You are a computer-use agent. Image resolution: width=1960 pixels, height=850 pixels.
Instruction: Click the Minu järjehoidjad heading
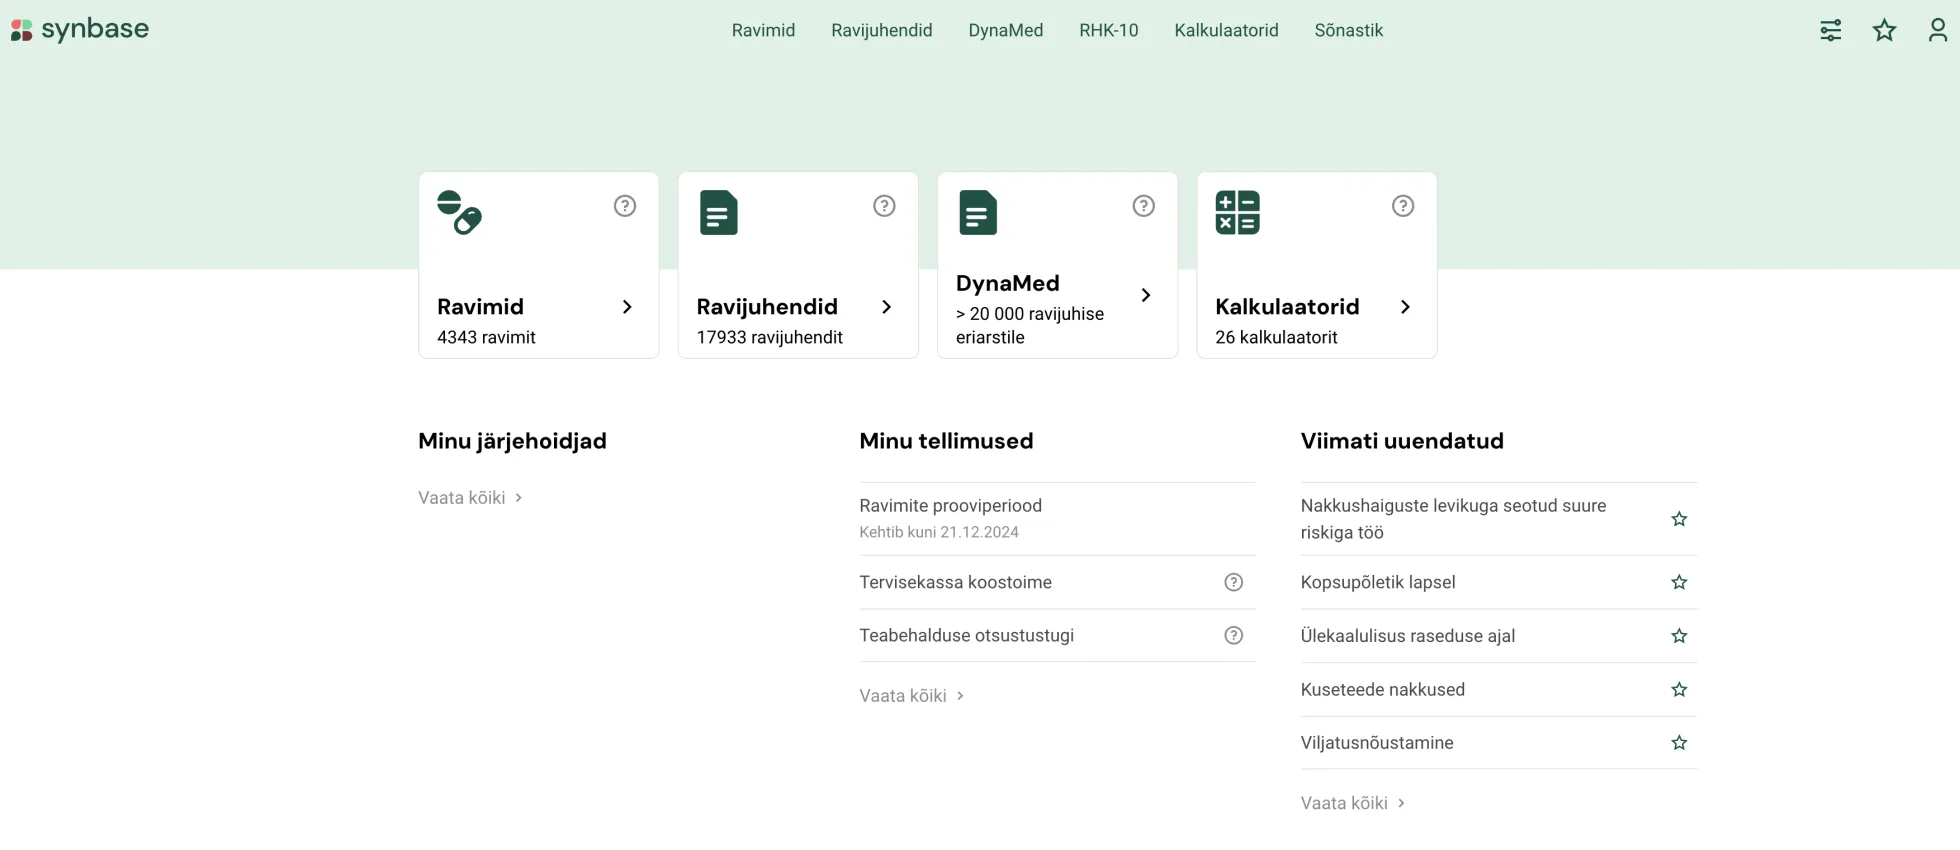click(512, 441)
